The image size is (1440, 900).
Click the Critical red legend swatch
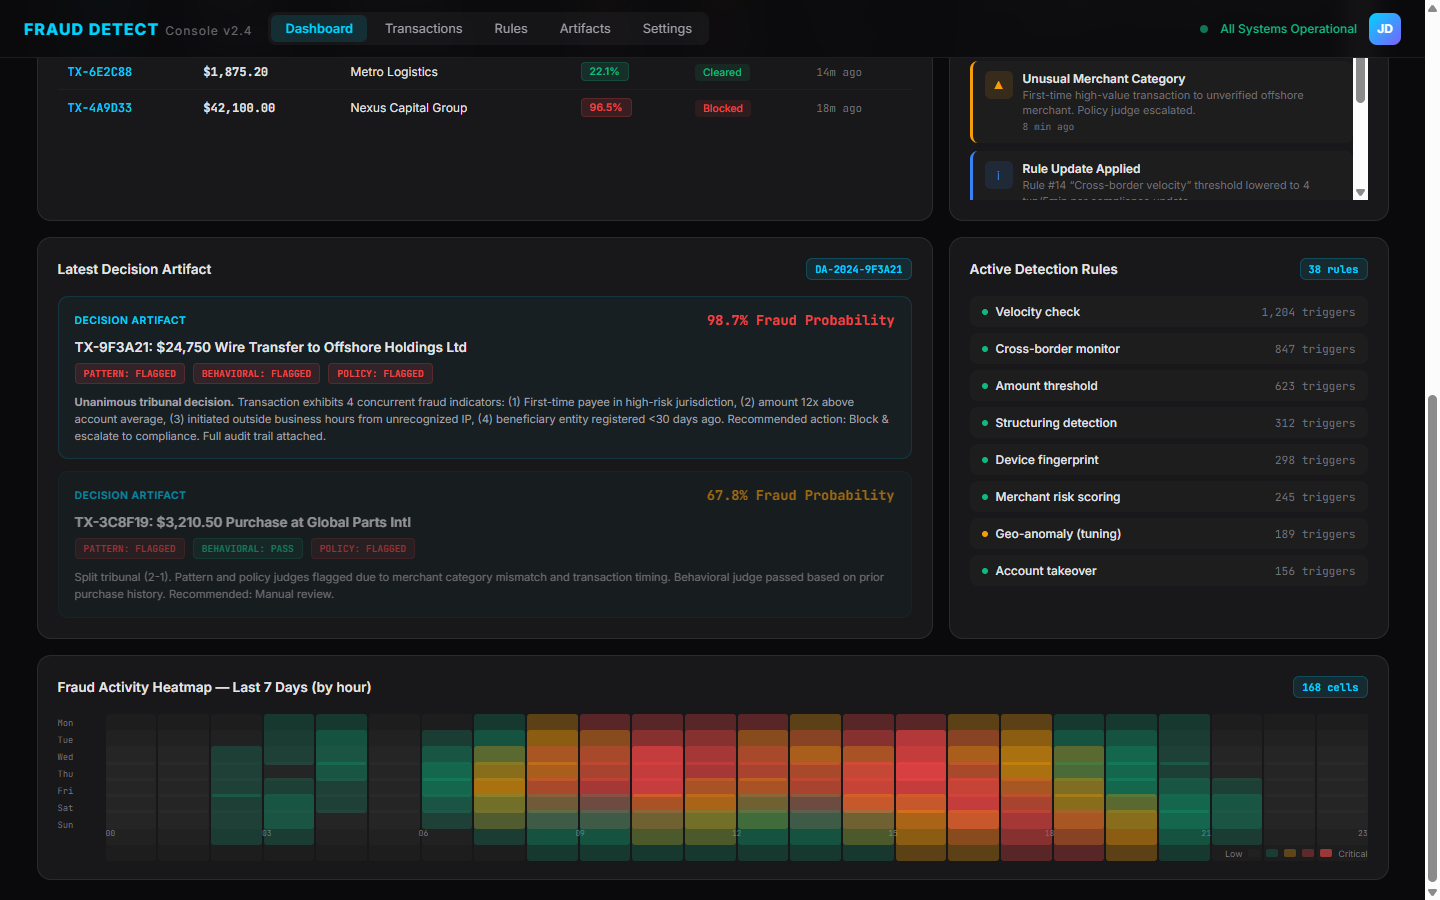point(1326,853)
